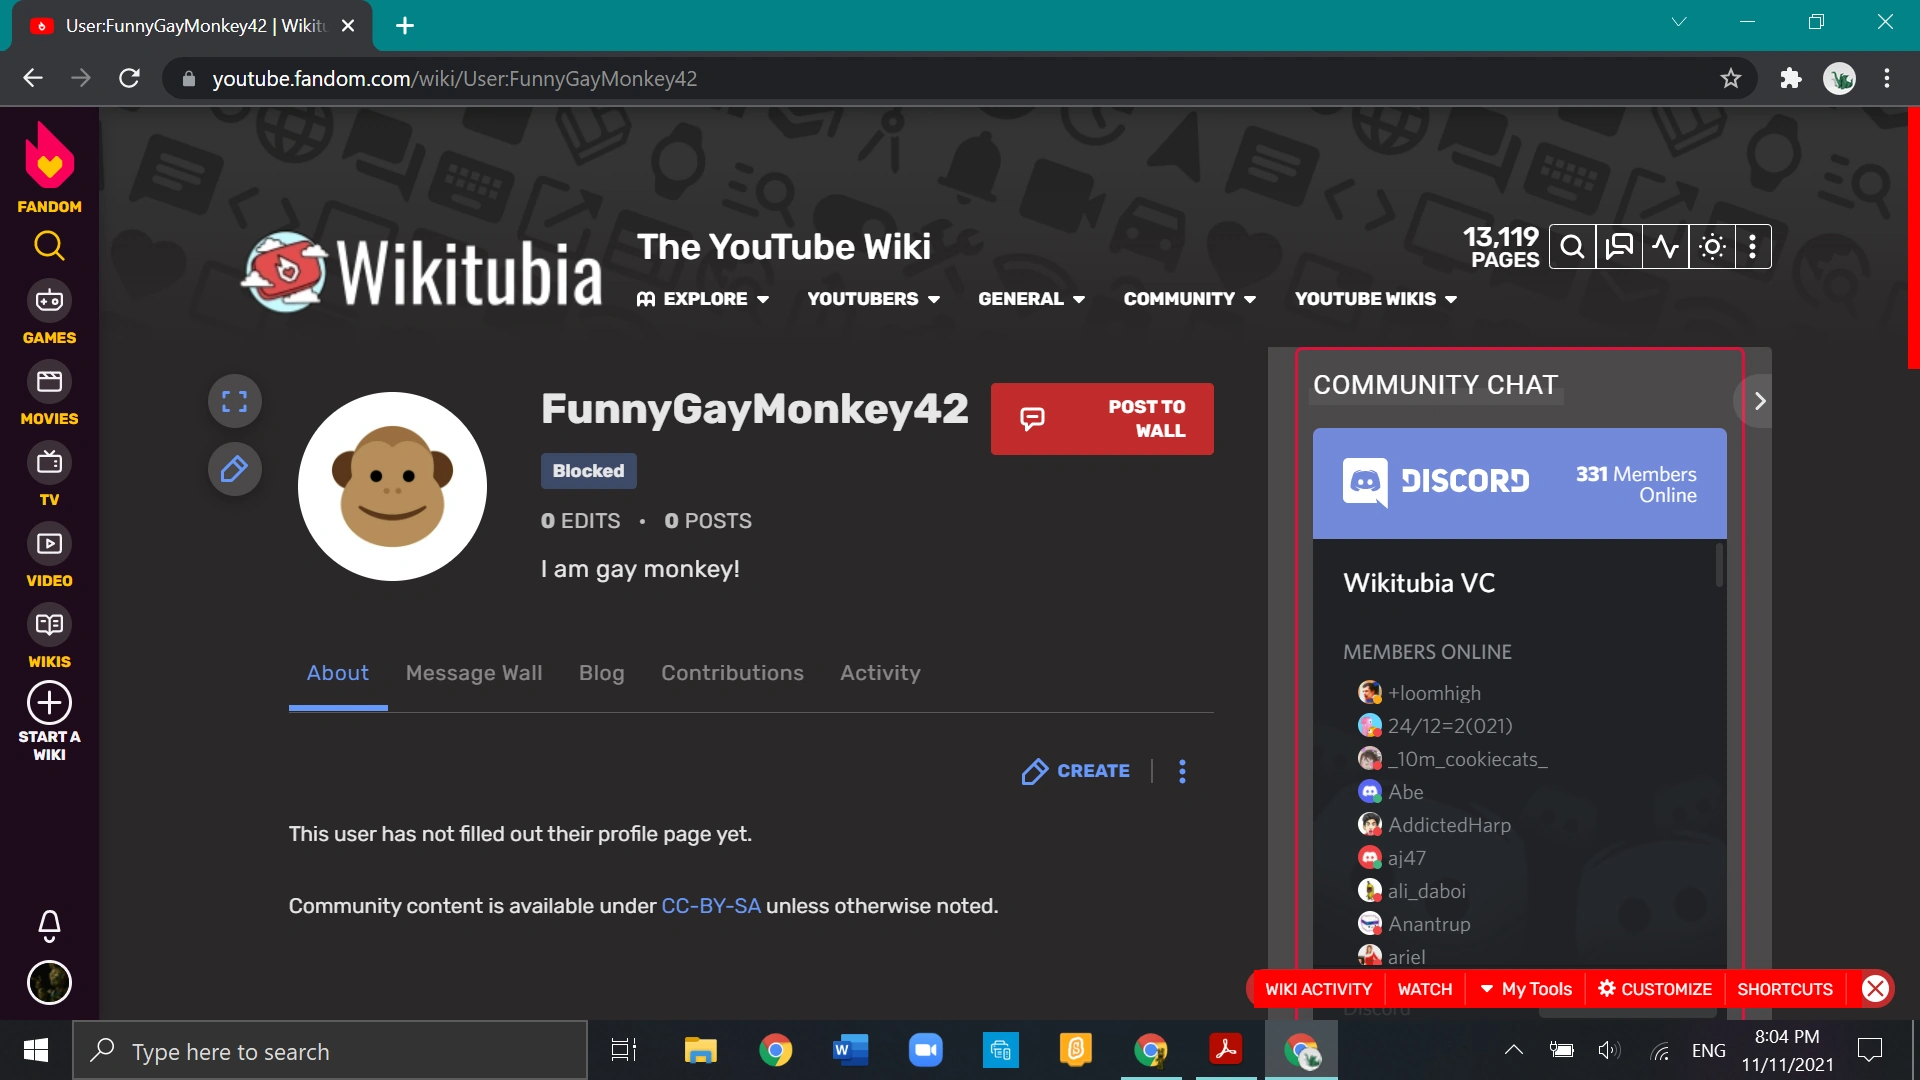Image resolution: width=1920 pixels, height=1080 pixels.
Task: Click the Start a Wiki plus icon
Action: [49, 703]
